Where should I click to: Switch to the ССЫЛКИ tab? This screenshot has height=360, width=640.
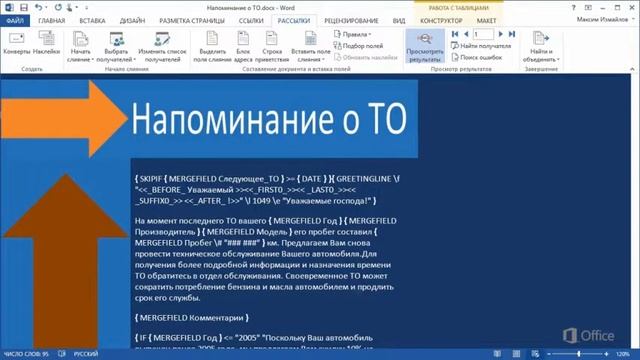coord(251,20)
